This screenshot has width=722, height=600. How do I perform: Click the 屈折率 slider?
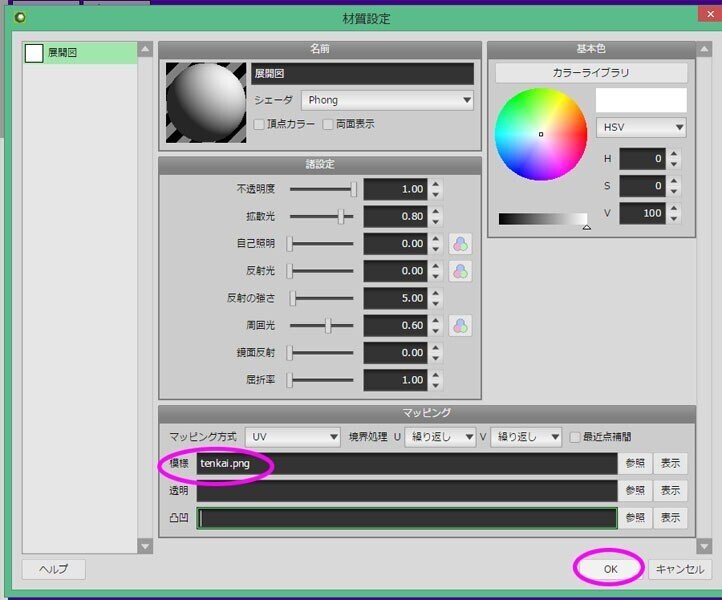point(322,380)
